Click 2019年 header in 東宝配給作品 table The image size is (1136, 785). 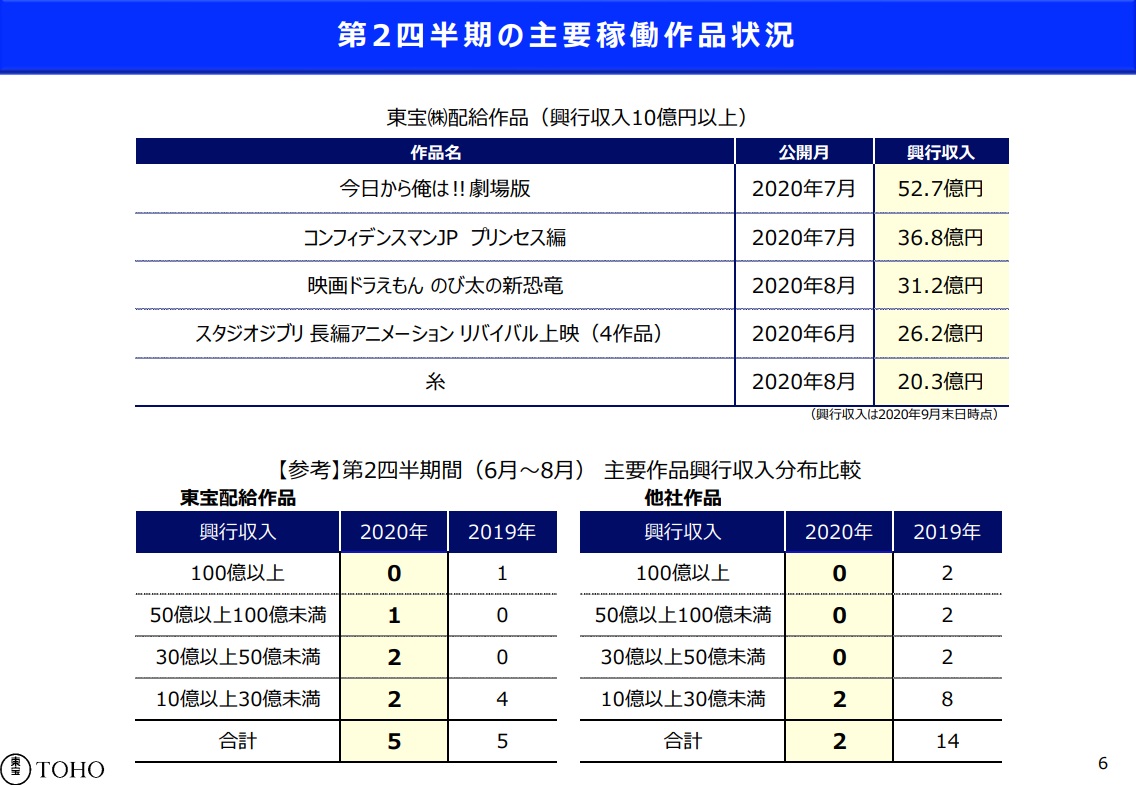[x=502, y=532]
